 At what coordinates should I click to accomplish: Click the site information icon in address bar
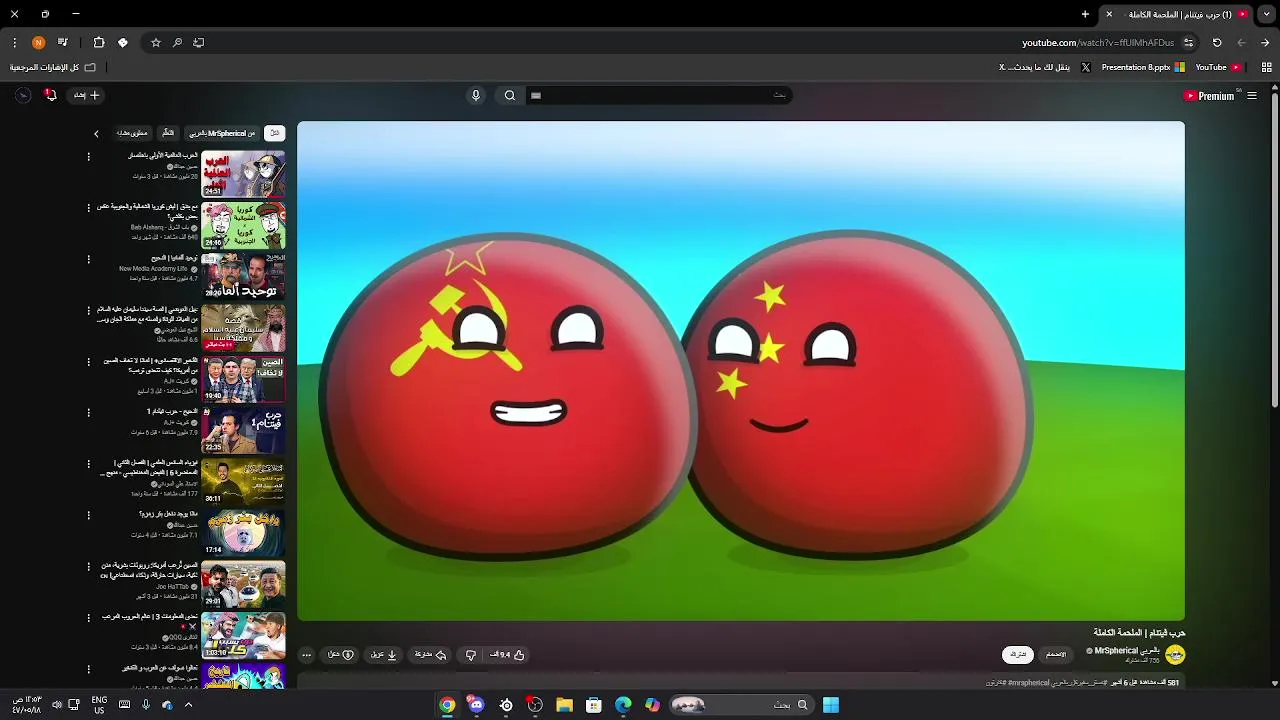(1188, 43)
